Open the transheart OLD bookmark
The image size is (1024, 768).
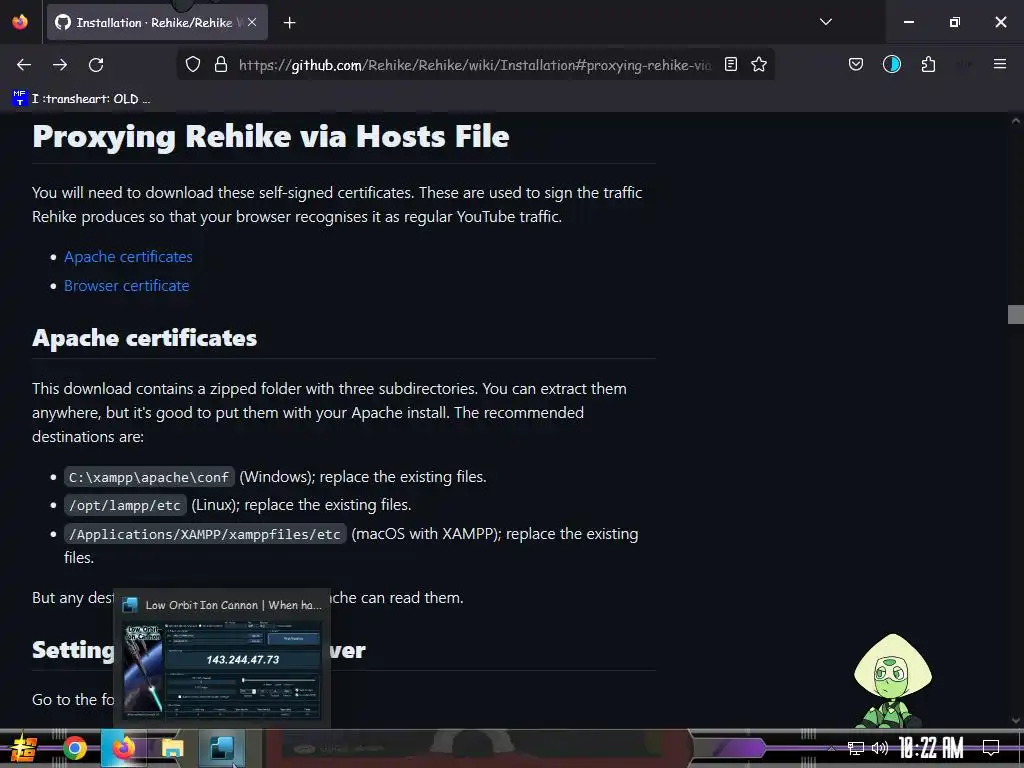pos(82,99)
